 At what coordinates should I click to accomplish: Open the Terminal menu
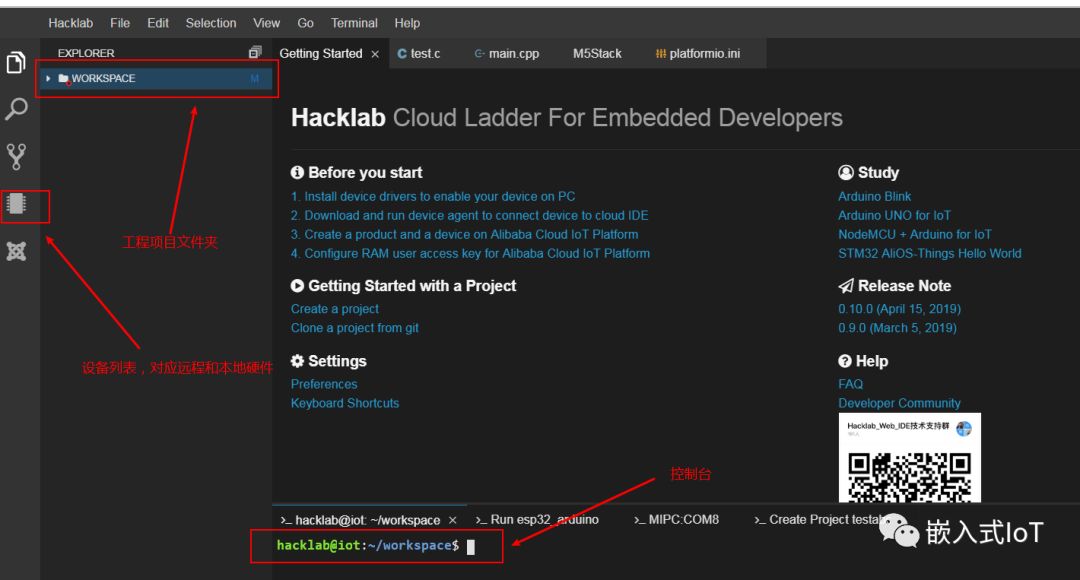[x=354, y=23]
